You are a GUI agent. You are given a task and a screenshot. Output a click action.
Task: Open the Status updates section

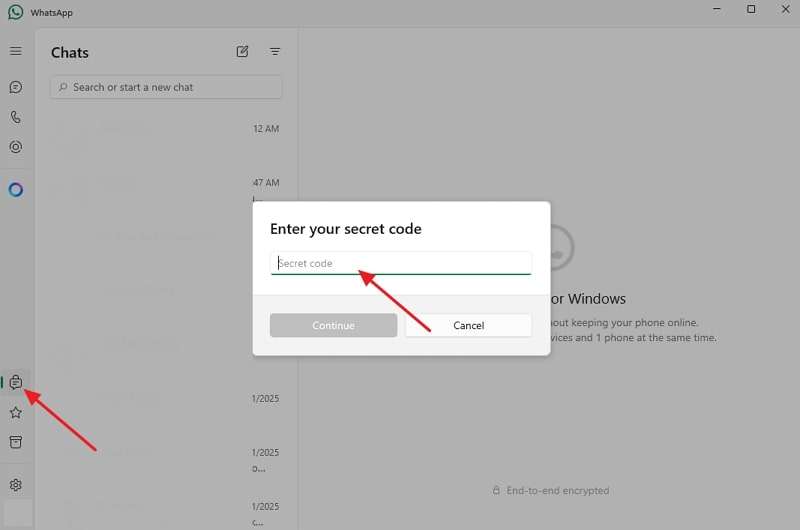pos(15,147)
